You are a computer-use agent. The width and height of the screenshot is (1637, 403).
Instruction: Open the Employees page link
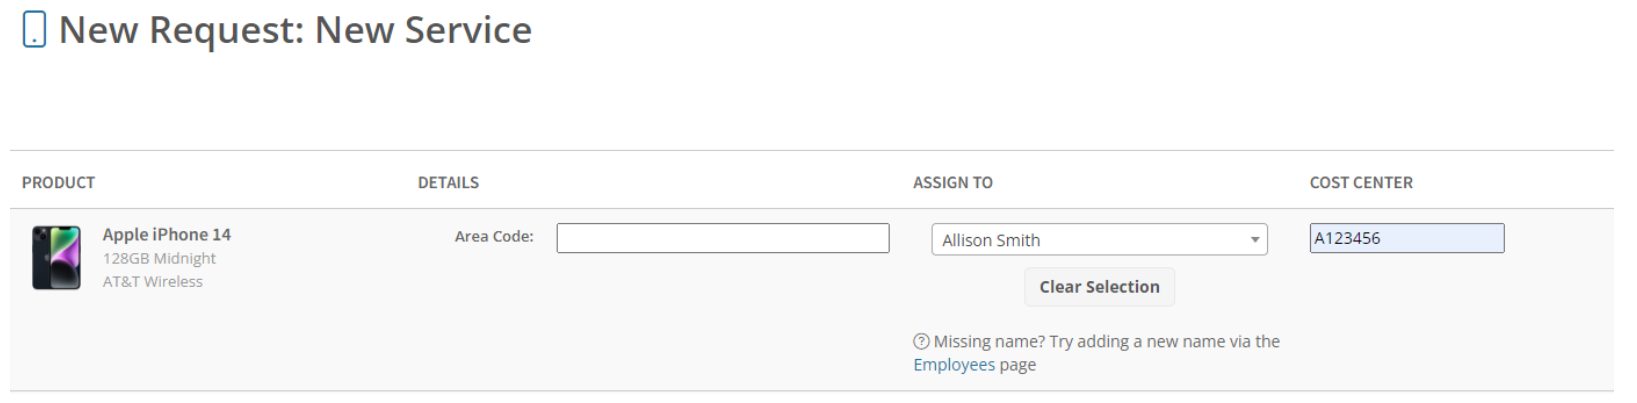pyautogui.click(x=954, y=365)
